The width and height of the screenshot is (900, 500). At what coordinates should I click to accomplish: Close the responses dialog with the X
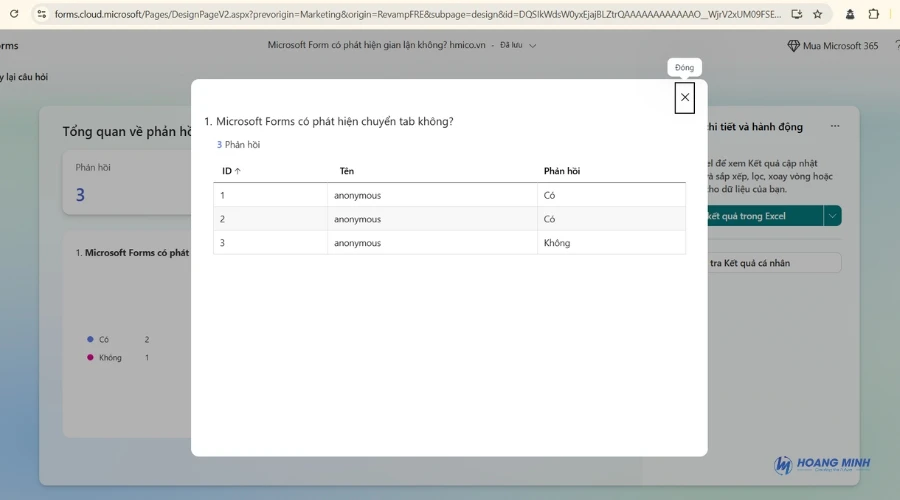point(684,98)
